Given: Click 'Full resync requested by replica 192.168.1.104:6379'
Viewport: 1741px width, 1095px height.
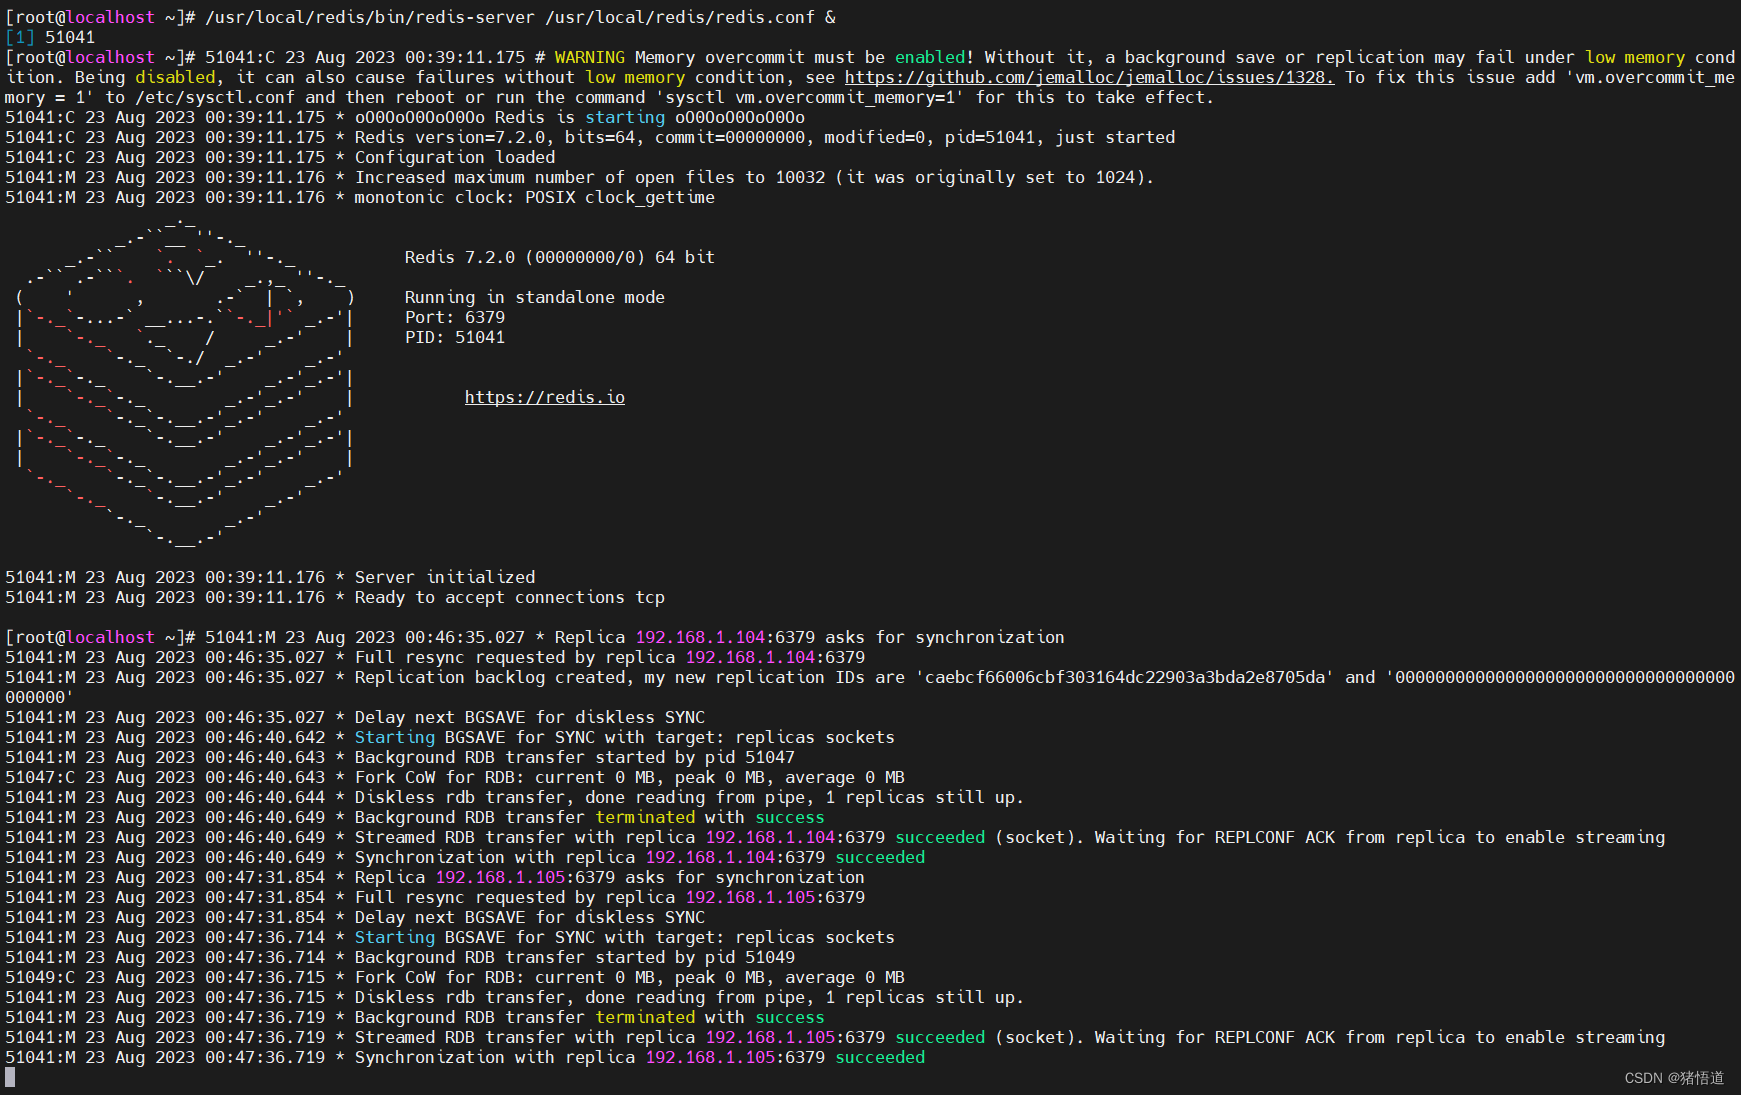Looking at the screenshot, I should (x=610, y=657).
